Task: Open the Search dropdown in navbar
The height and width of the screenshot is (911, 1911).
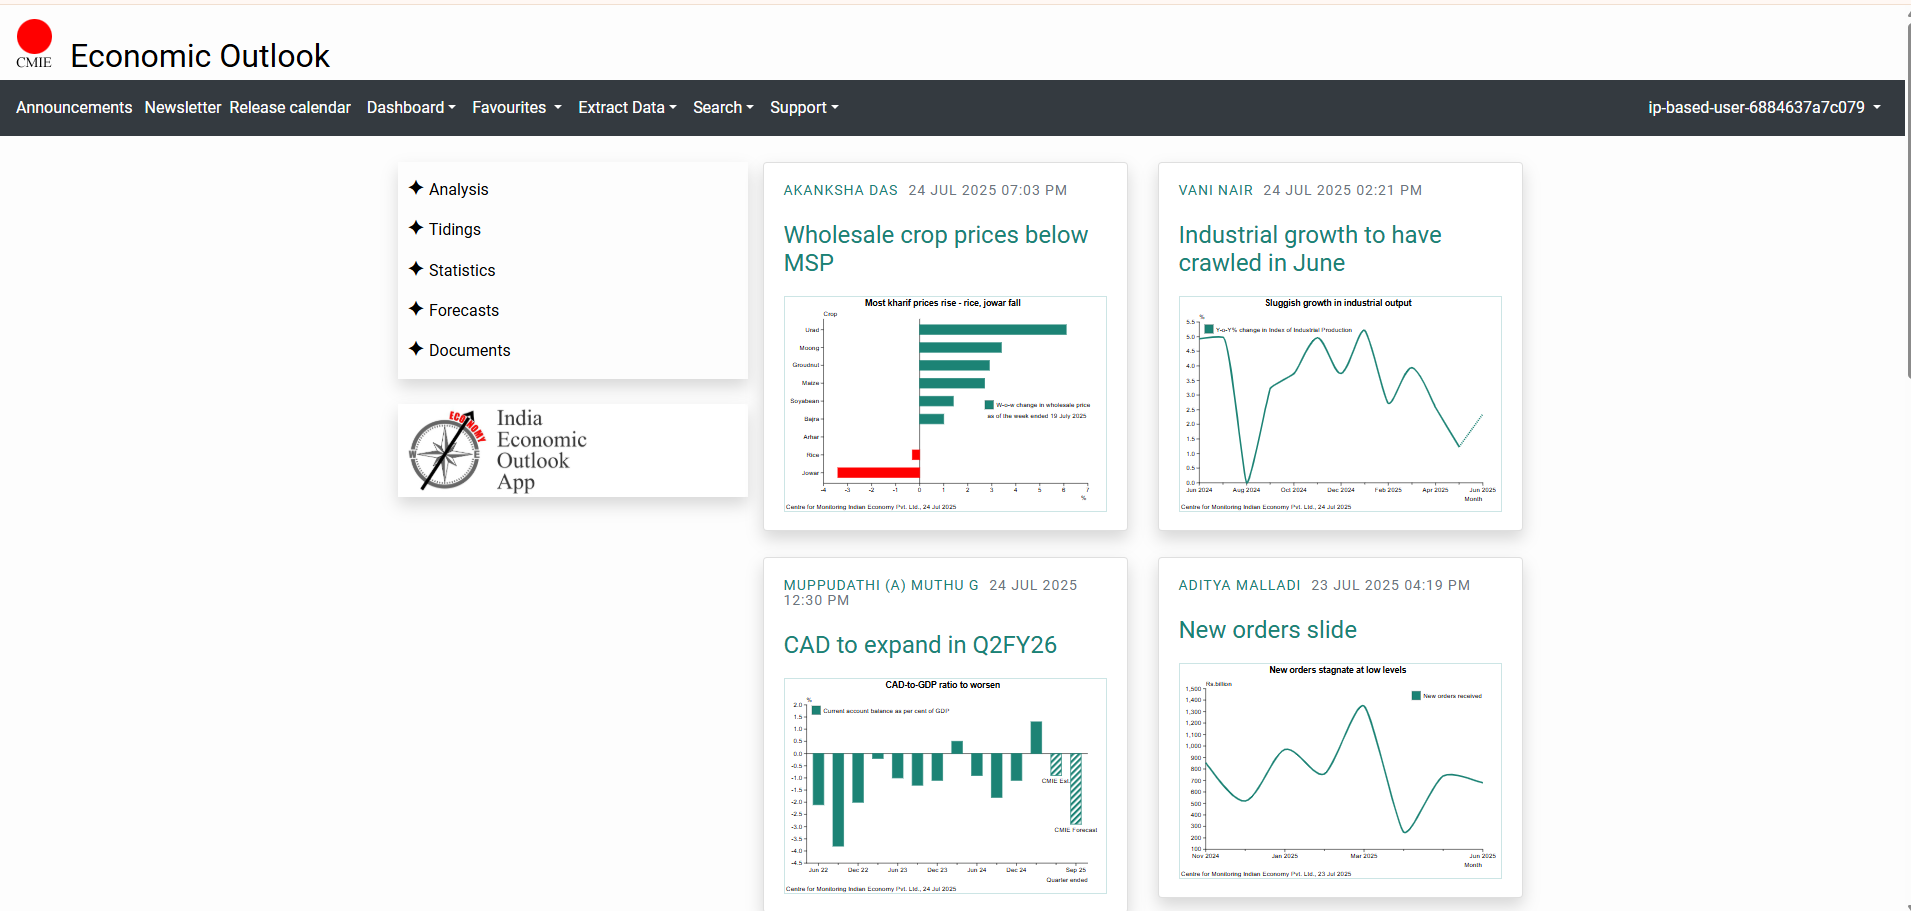Action: click(x=723, y=108)
